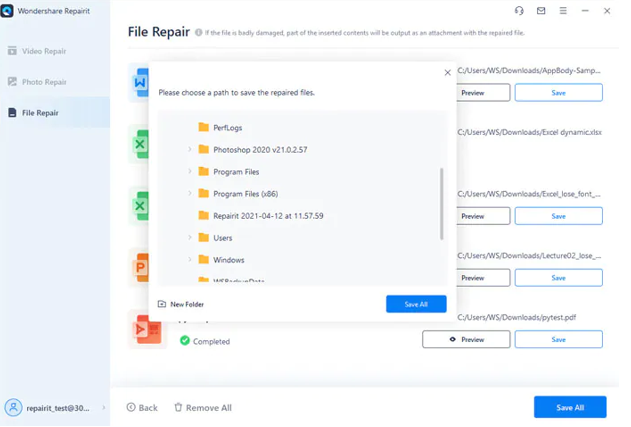
Task: Switch to Video Repair in sidebar
Action: tap(44, 51)
